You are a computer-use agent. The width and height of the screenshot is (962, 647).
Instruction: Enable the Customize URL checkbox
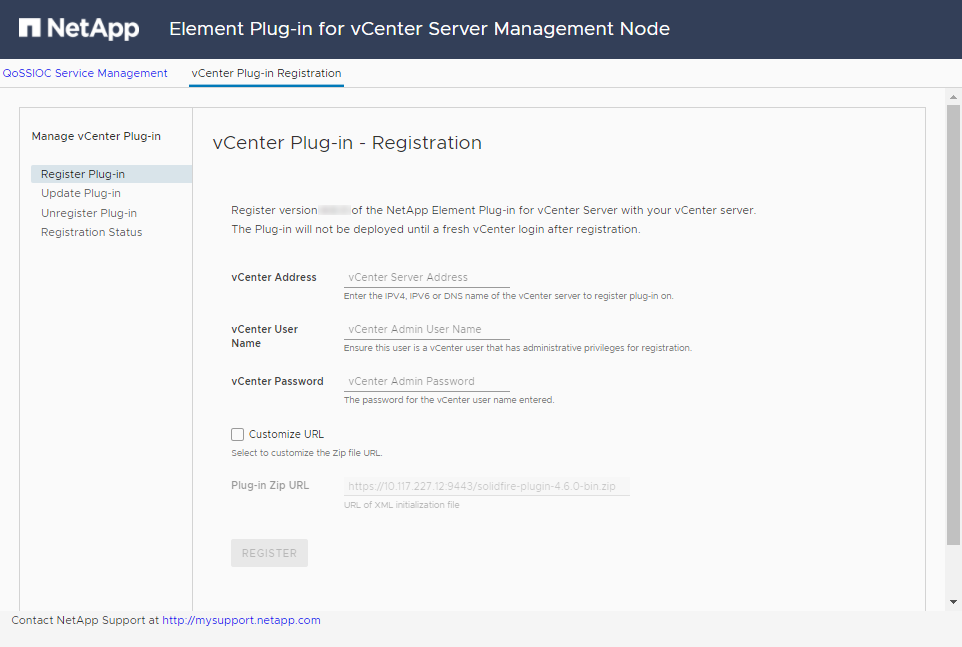238,434
